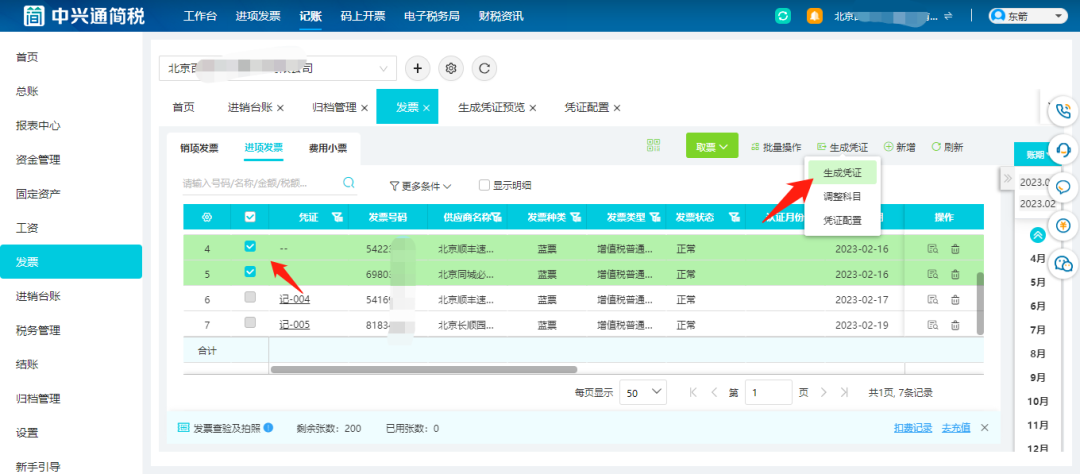Screen dimensions: 1080x474
Task: Open the 扣费记录 link
Action: (913, 428)
